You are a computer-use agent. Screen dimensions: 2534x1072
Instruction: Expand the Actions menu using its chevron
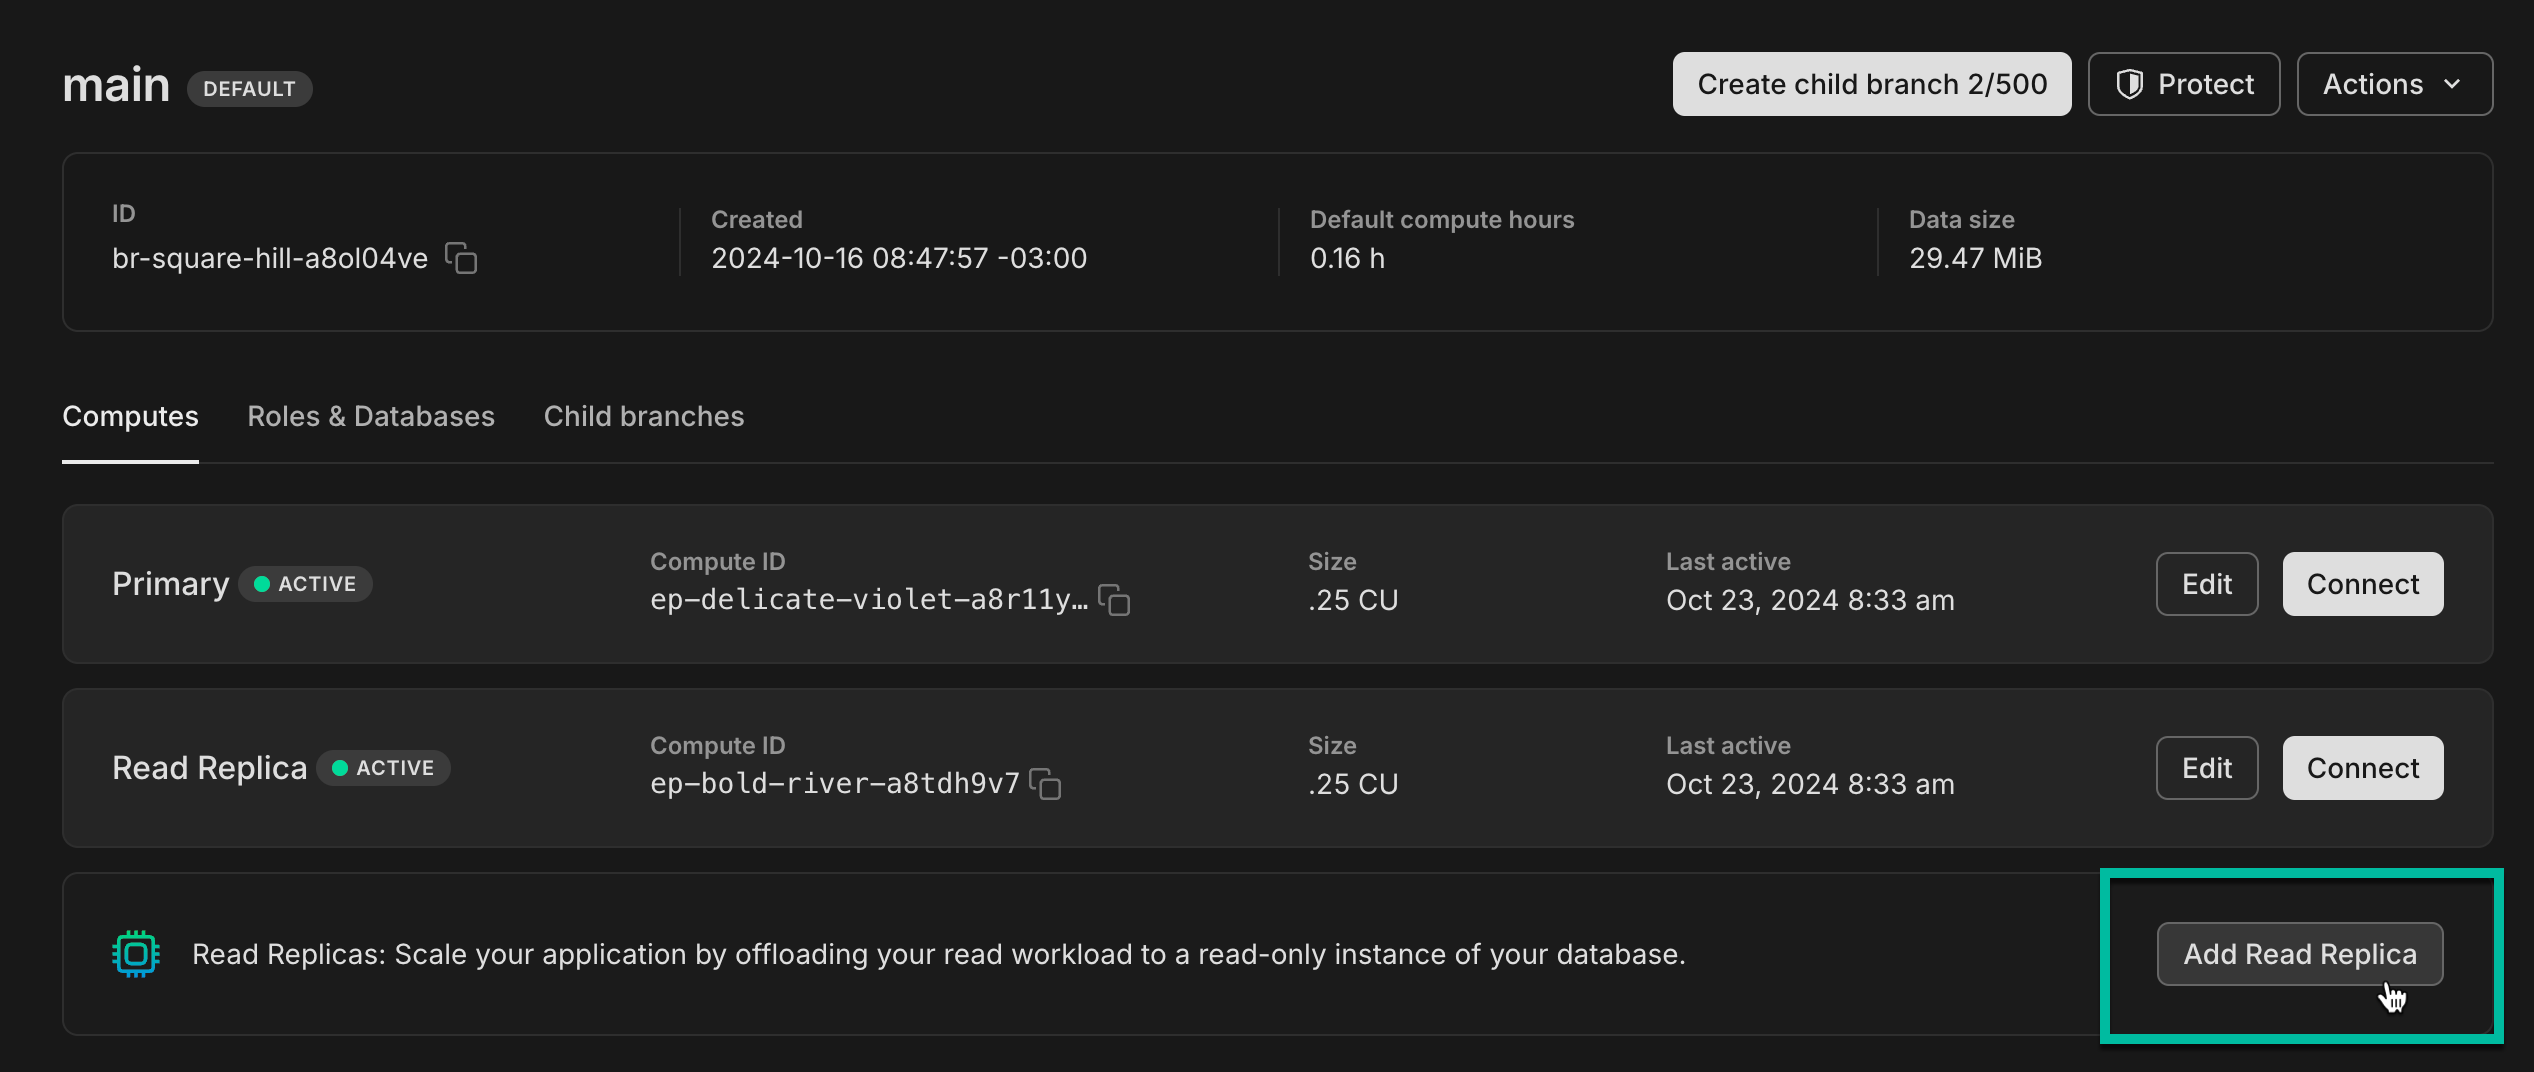coord(2451,85)
